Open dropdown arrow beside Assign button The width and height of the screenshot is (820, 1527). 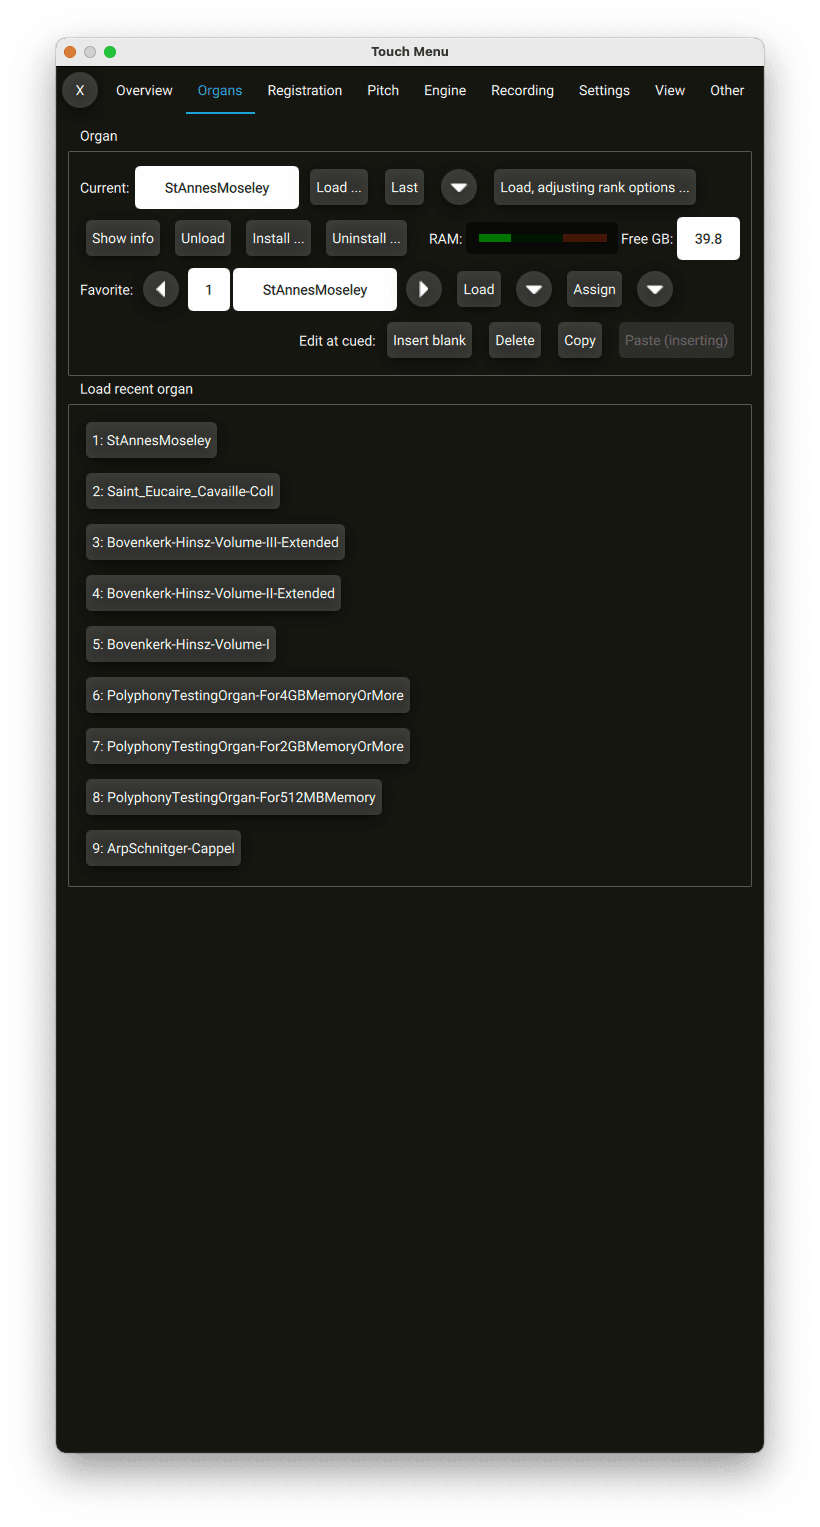(655, 289)
